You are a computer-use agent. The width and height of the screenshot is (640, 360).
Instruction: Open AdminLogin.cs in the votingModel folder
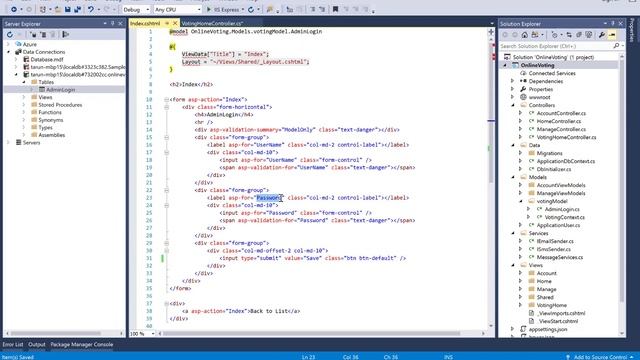[x=562, y=209]
